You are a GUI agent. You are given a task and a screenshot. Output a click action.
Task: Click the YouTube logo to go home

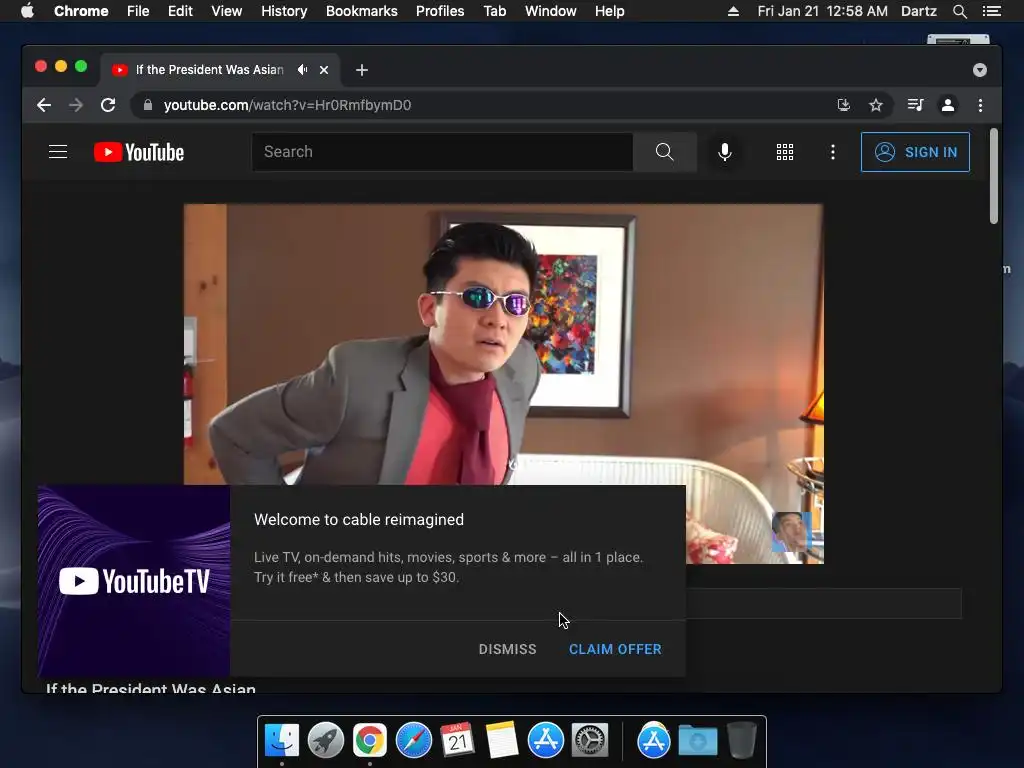coord(139,152)
